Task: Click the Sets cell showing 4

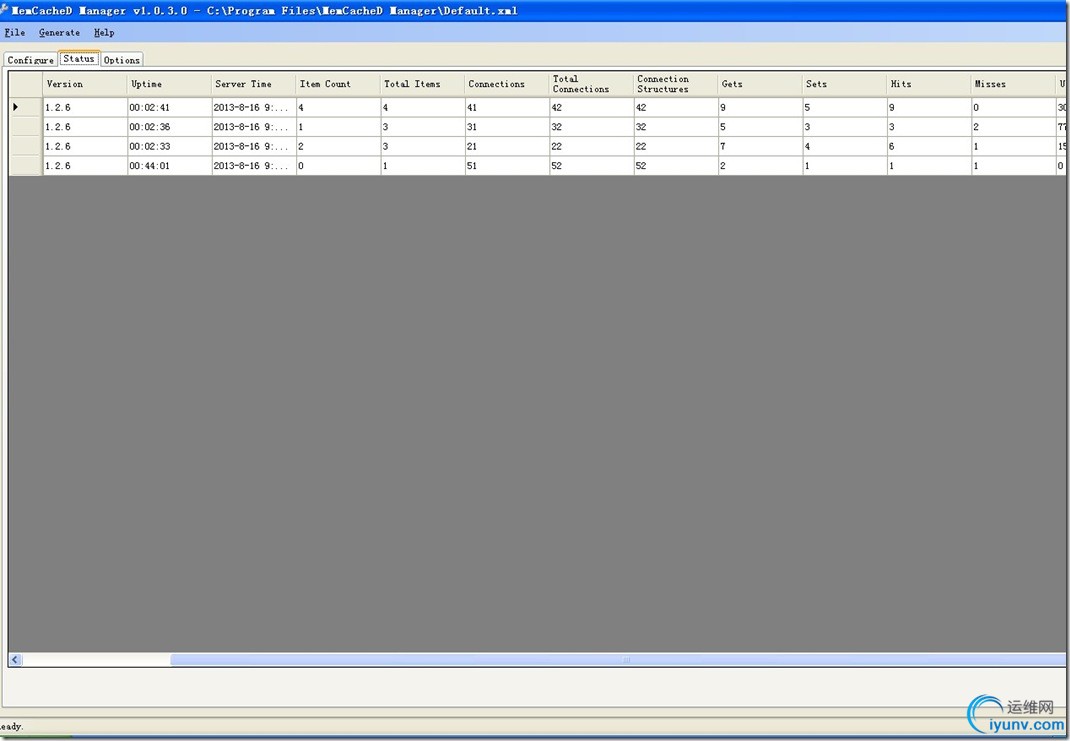Action: pyautogui.click(x=844, y=146)
